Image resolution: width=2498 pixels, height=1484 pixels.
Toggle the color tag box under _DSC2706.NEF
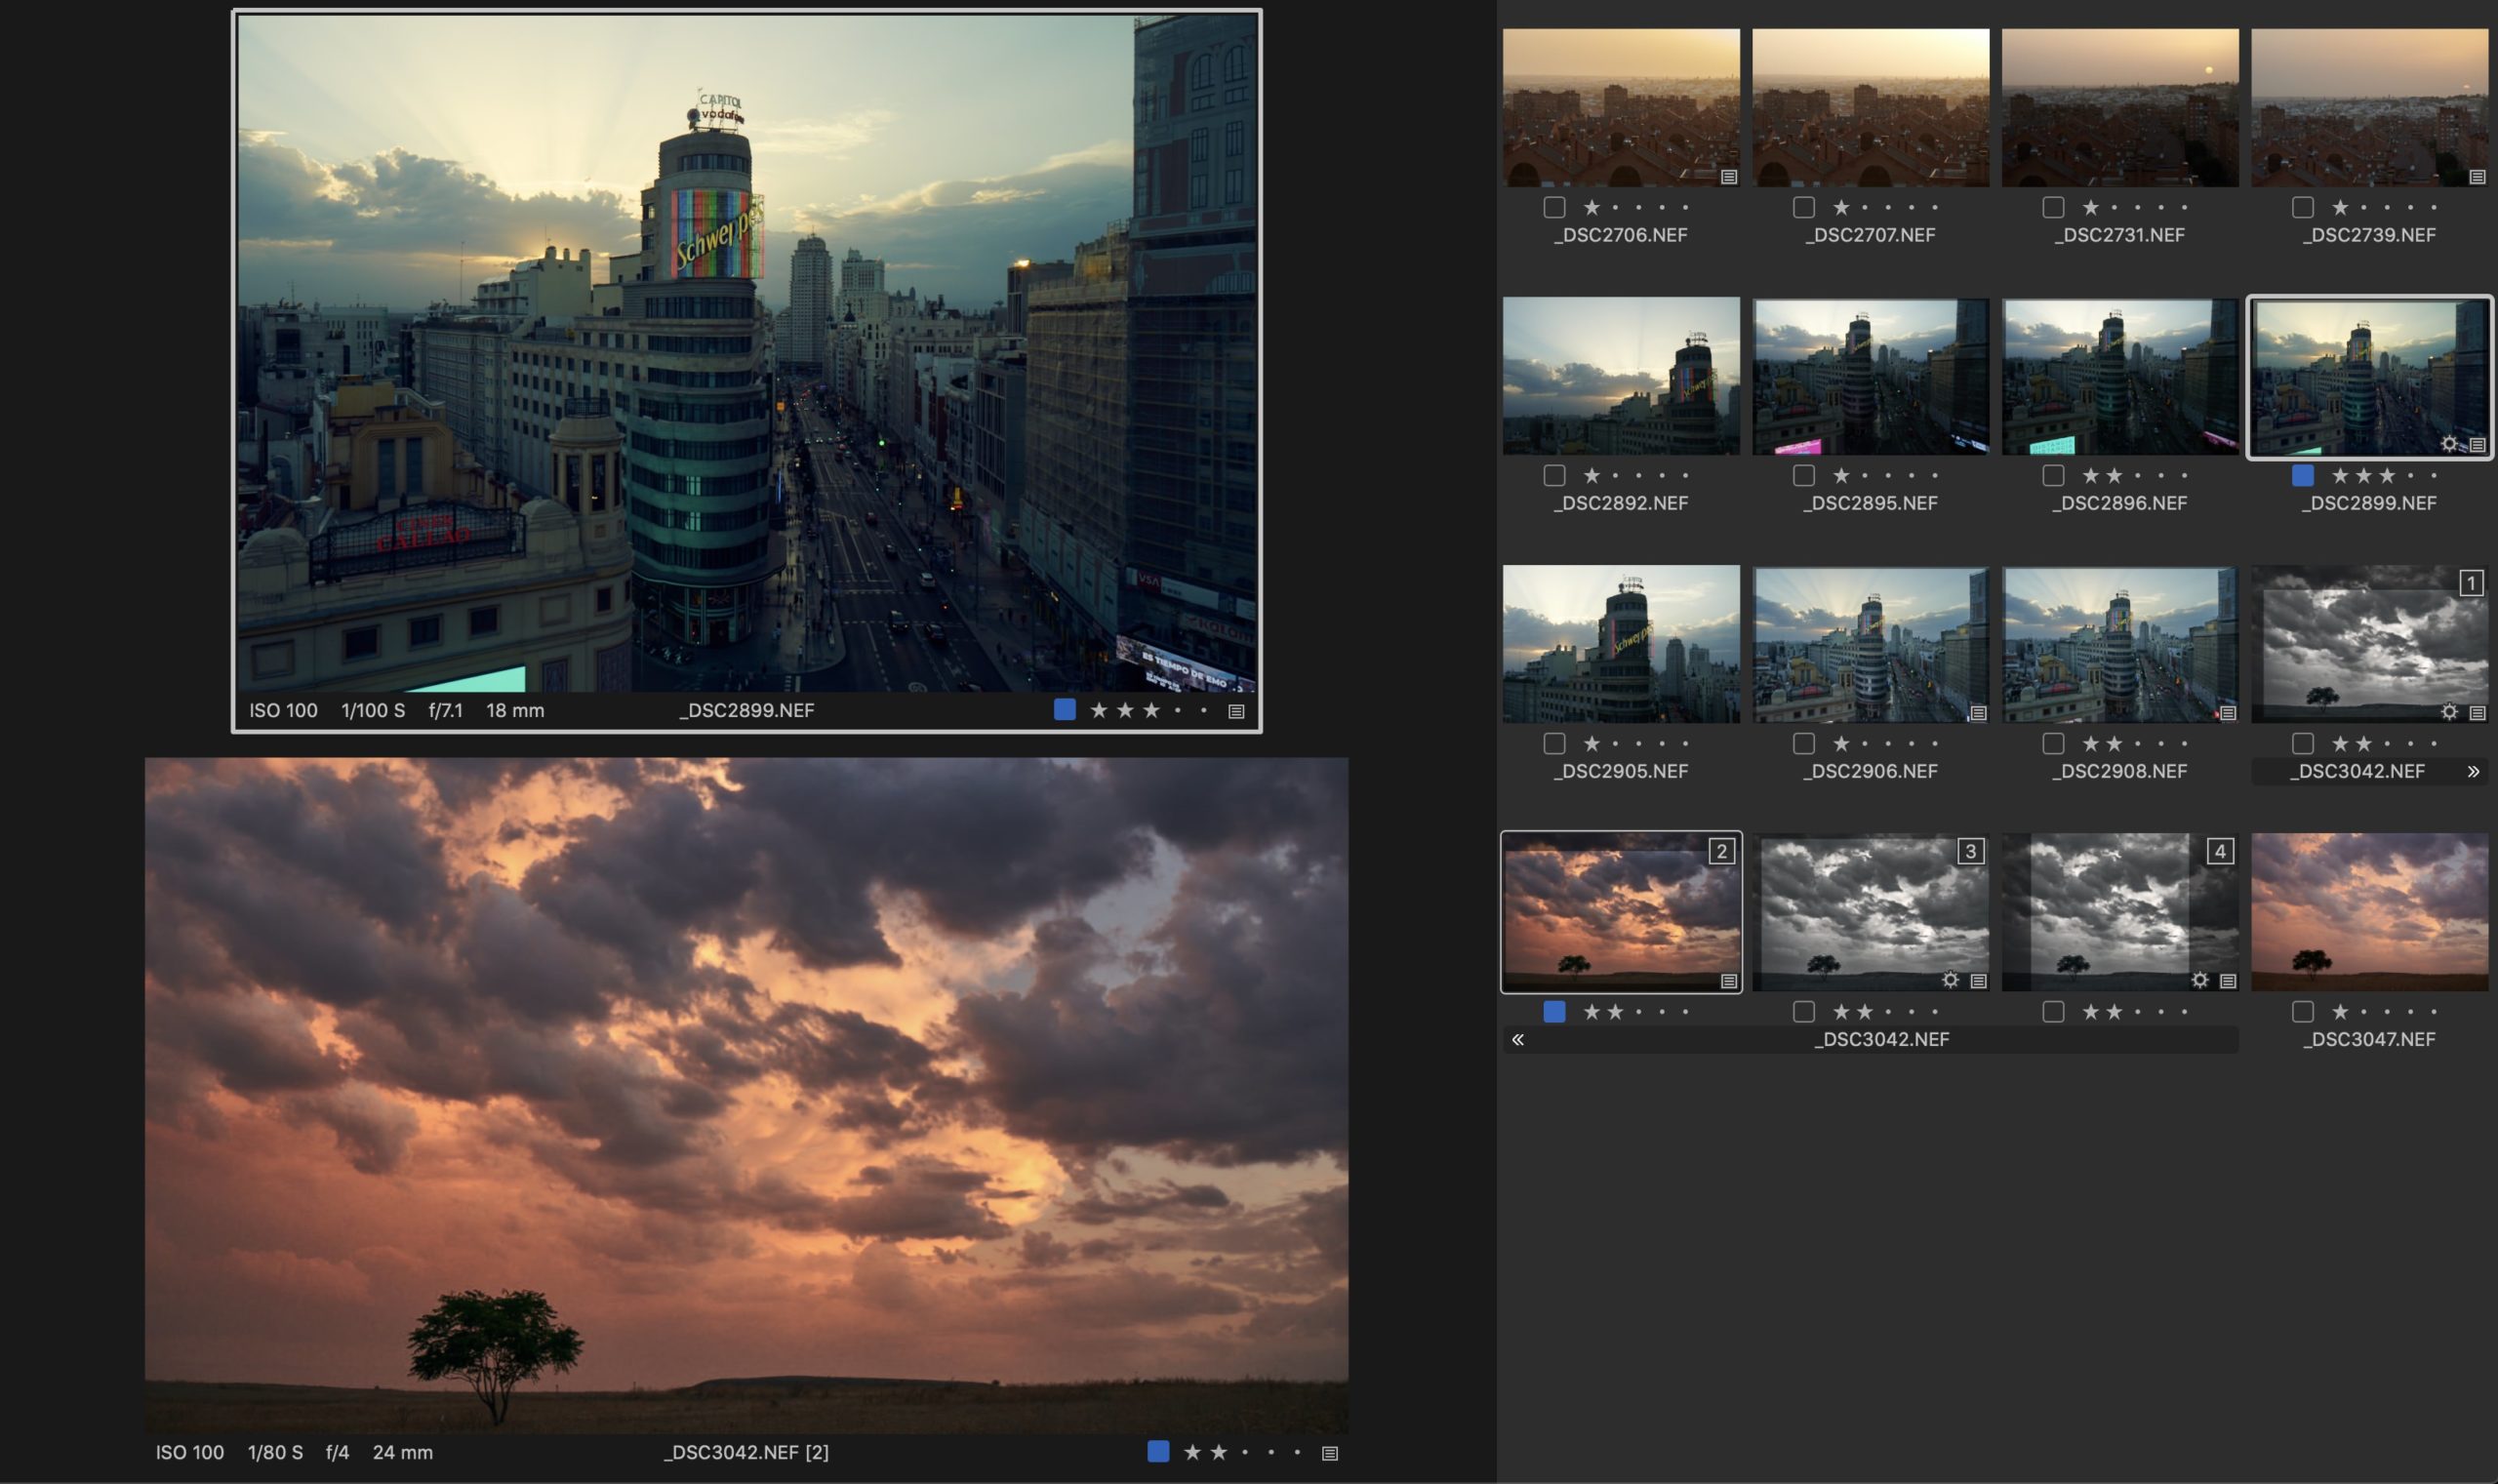tap(1554, 207)
